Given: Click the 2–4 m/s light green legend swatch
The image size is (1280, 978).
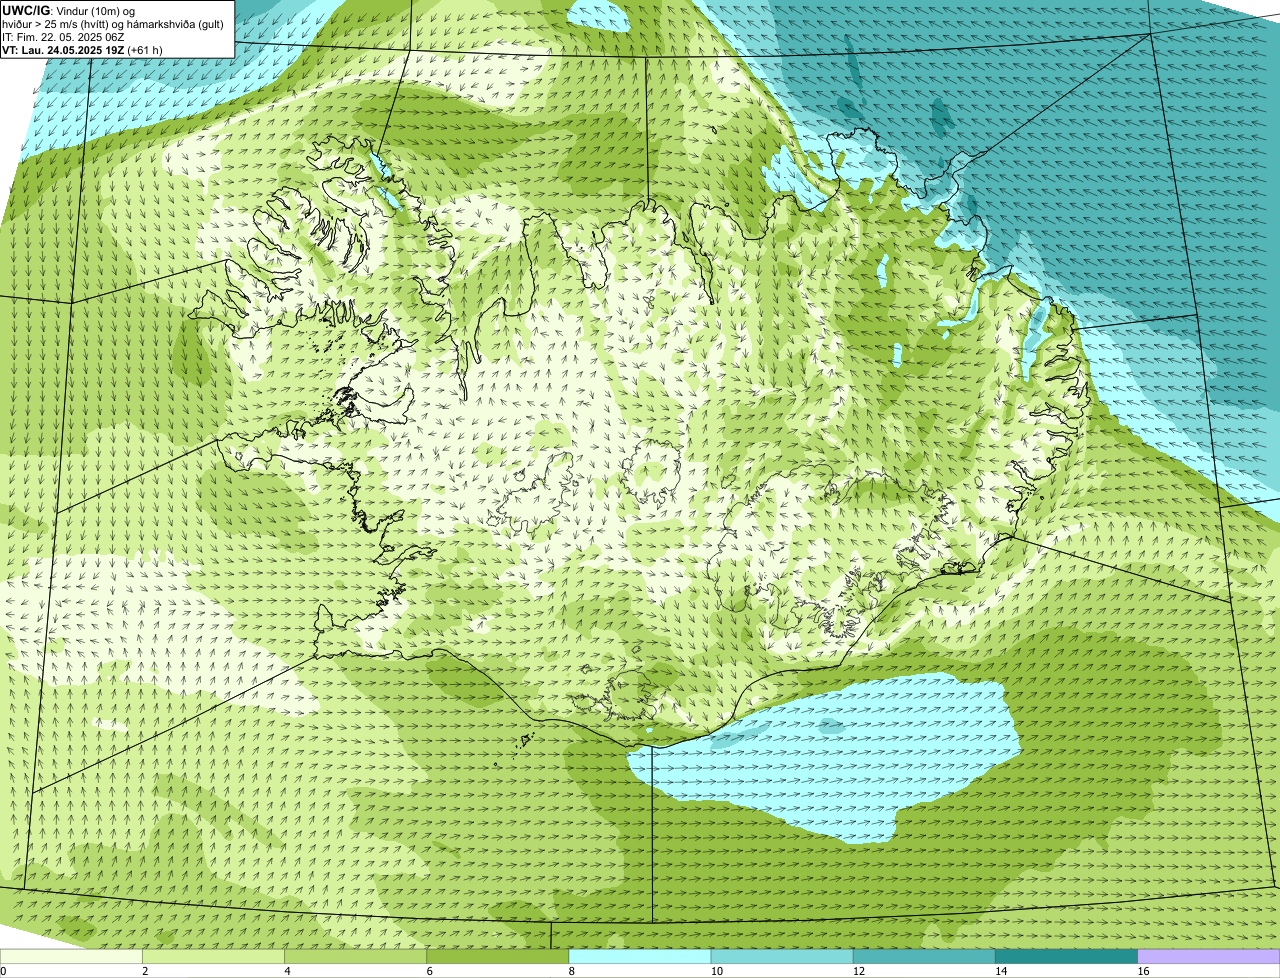Looking at the screenshot, I should [x=213, y=956].
